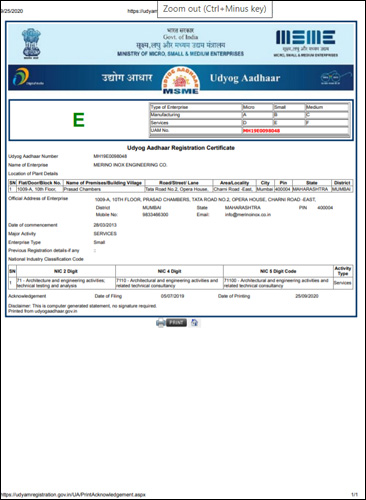366x500 pixels.
Task: Click the Zoom out tooltip box
Action: [215, 9]
